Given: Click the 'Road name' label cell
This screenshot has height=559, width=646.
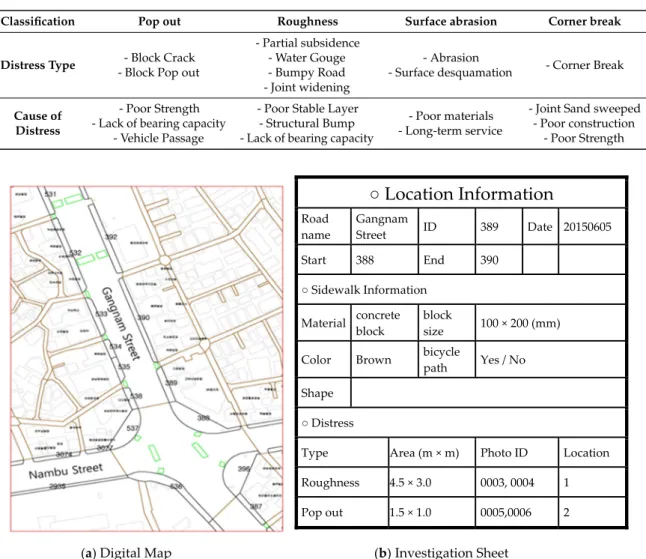Looking at the screenshot, I should pos(324,227).
